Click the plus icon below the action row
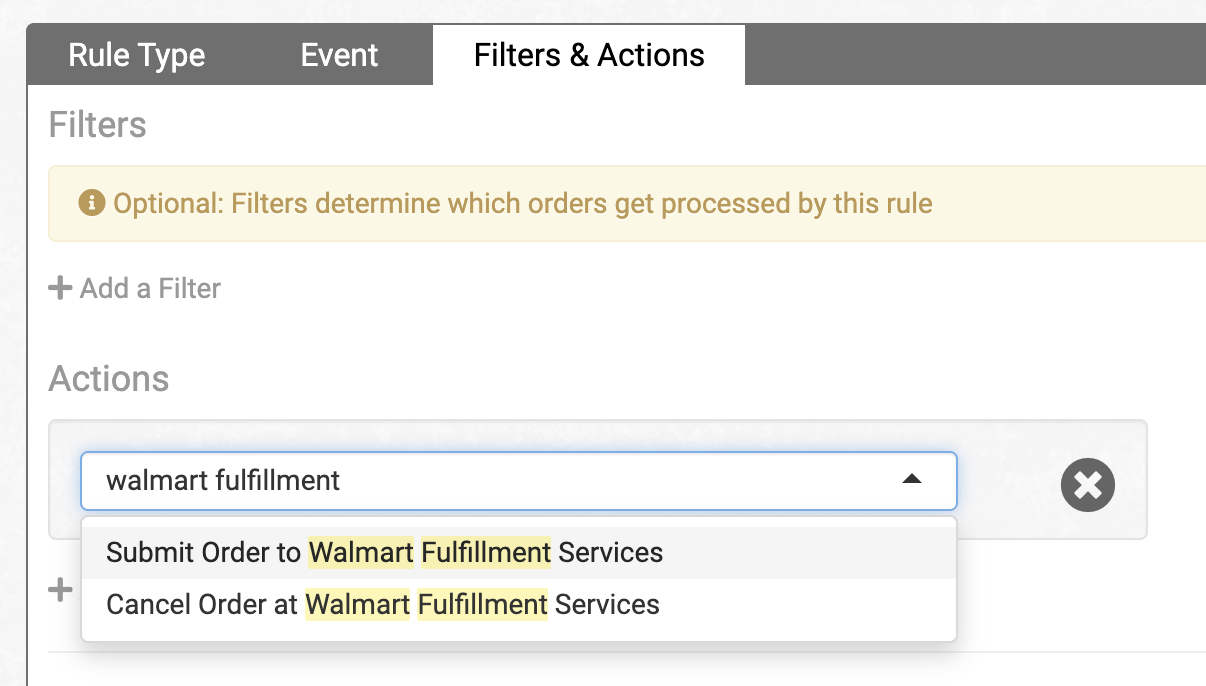Viewport: 1206px width, 686px height. [61, 589]
